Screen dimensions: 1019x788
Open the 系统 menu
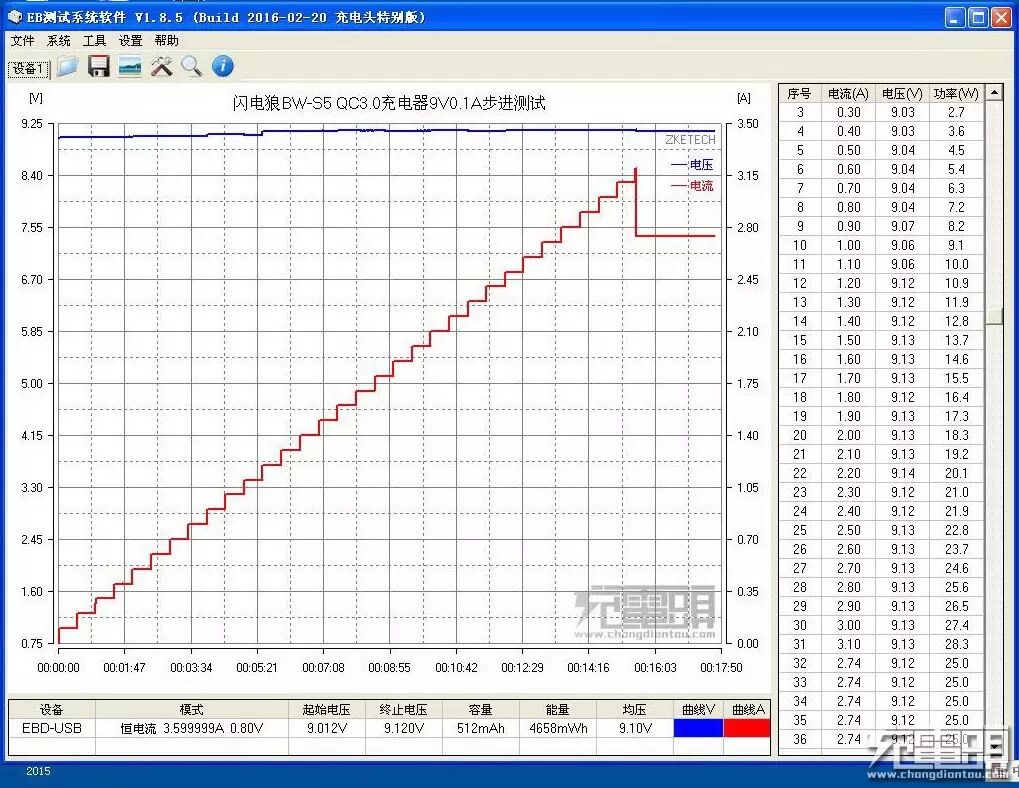[x=58, y=40]
